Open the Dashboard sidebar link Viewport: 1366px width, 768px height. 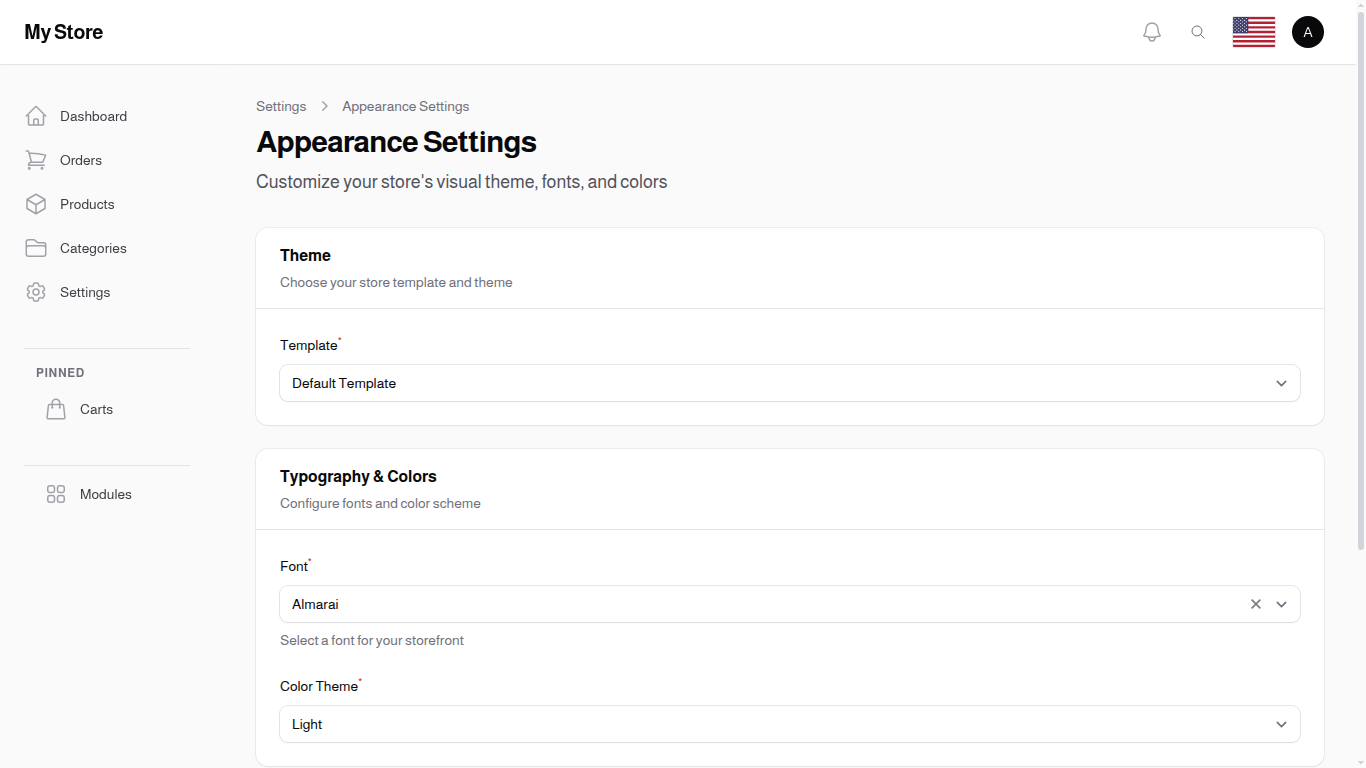point(93,115)
